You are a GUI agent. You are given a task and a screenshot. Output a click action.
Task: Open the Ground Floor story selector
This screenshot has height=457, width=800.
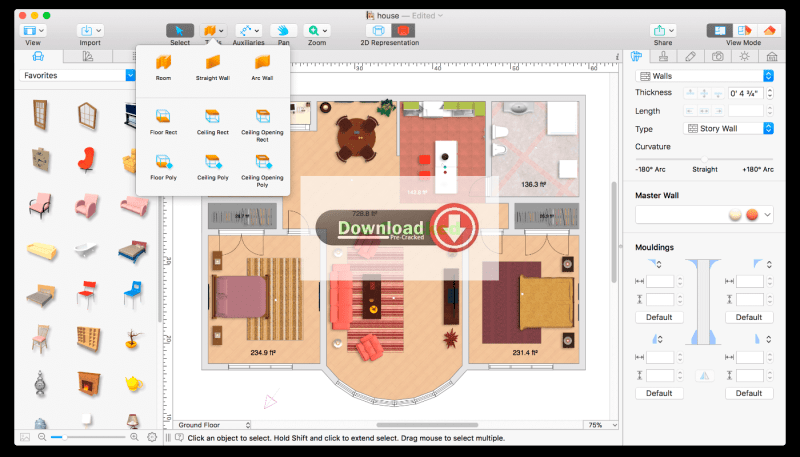click(213, 425)
